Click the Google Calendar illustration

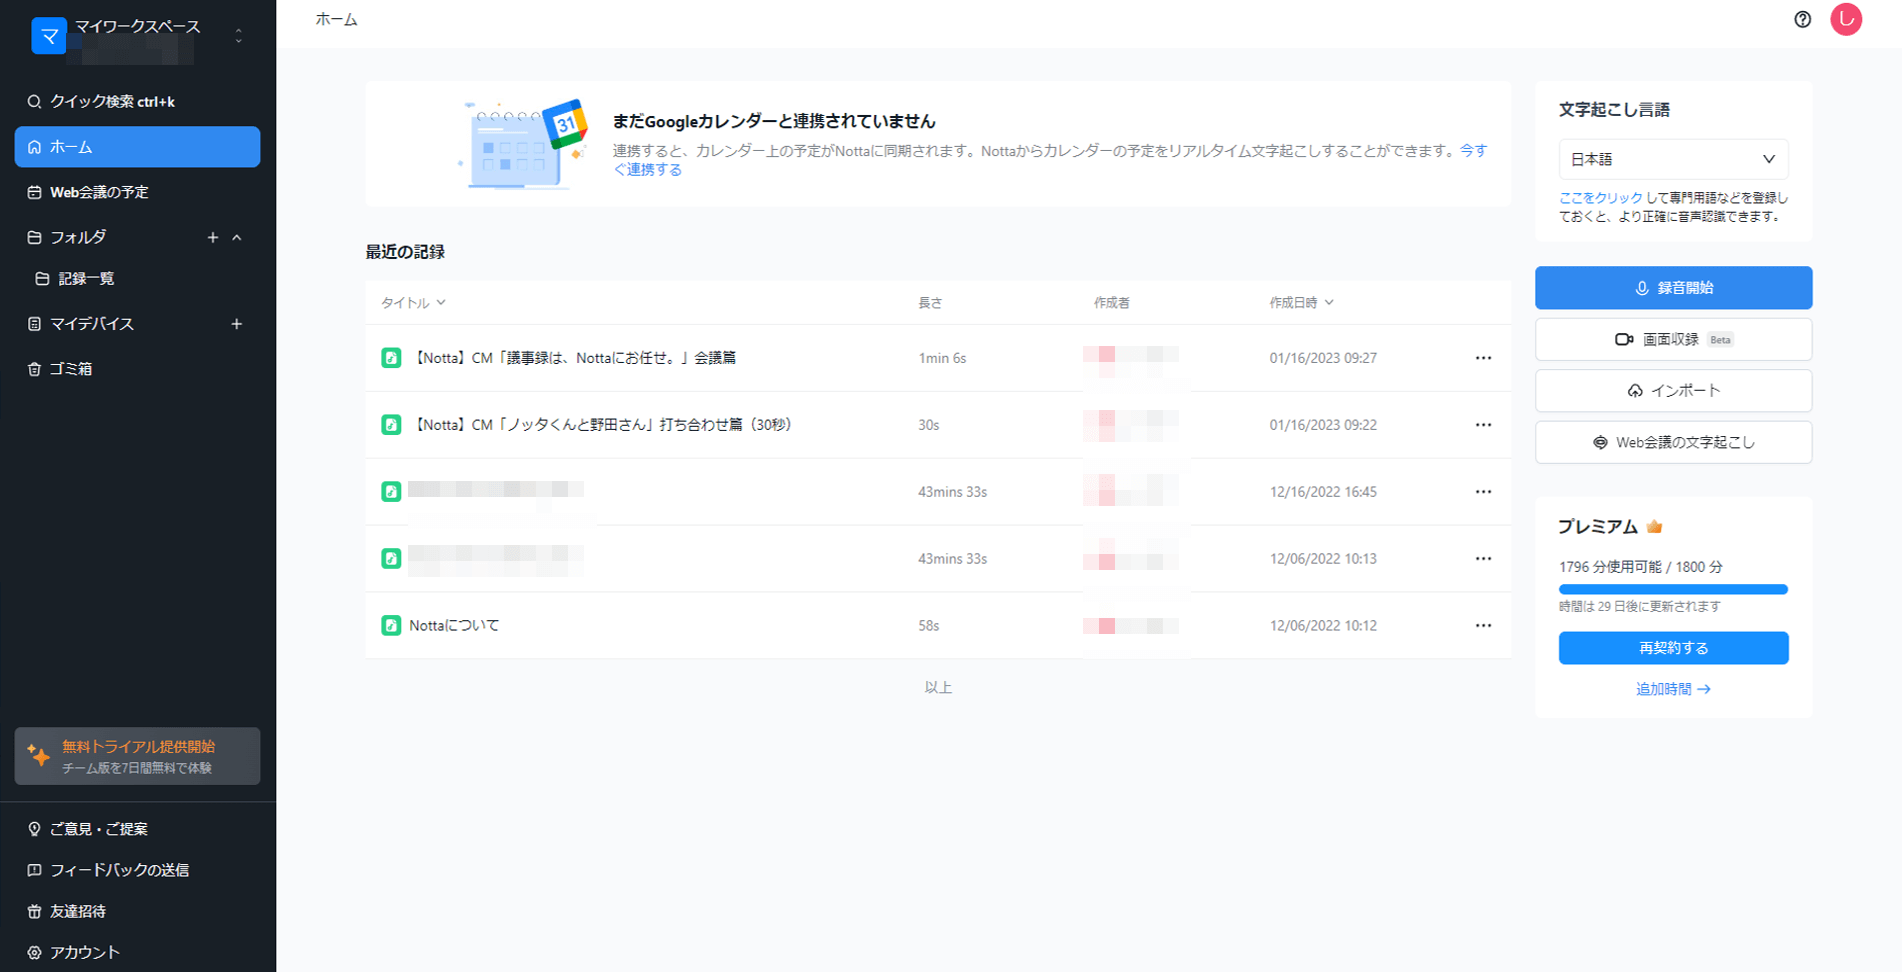tap(522, 143)
